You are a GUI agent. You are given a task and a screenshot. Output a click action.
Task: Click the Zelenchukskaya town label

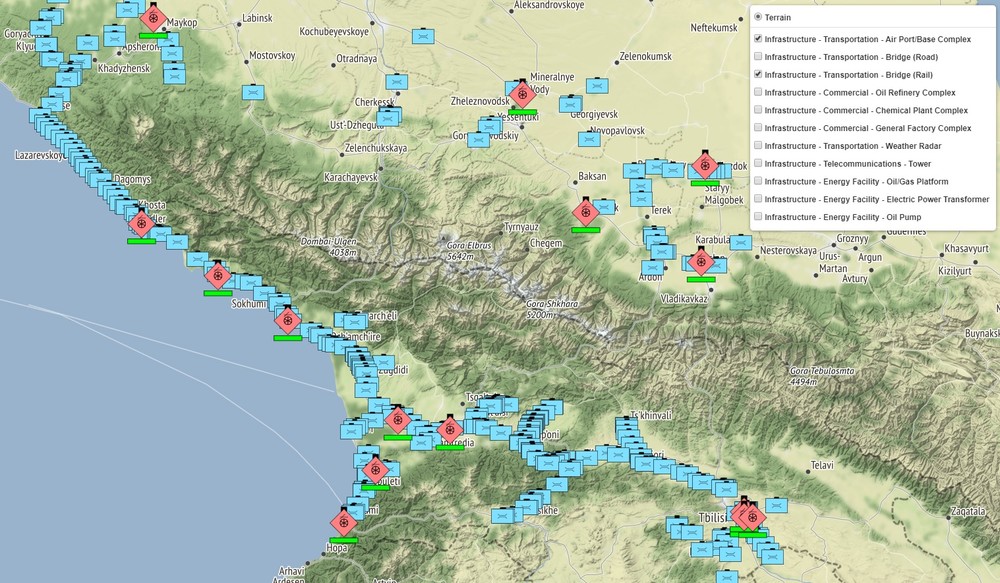[x=376, y=149]
